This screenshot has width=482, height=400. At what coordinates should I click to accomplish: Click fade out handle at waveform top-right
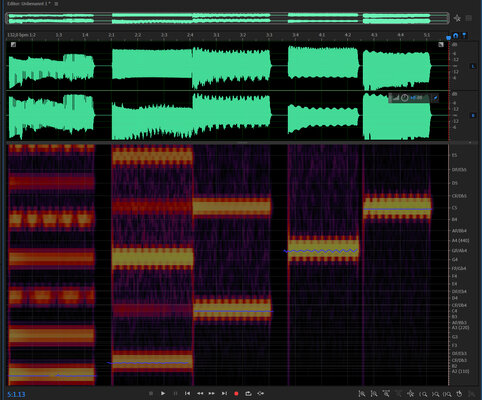(441, 44)
